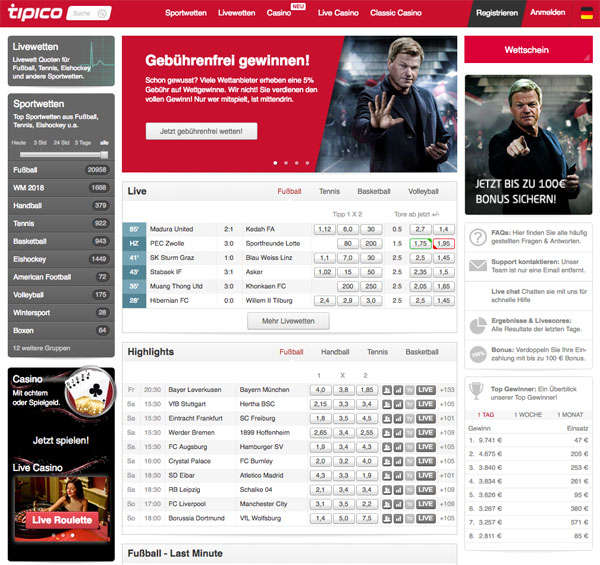Show statistics icon for RB Leipzig match
The height and width of the screenshot is (565, 600).
pos(398,490)
